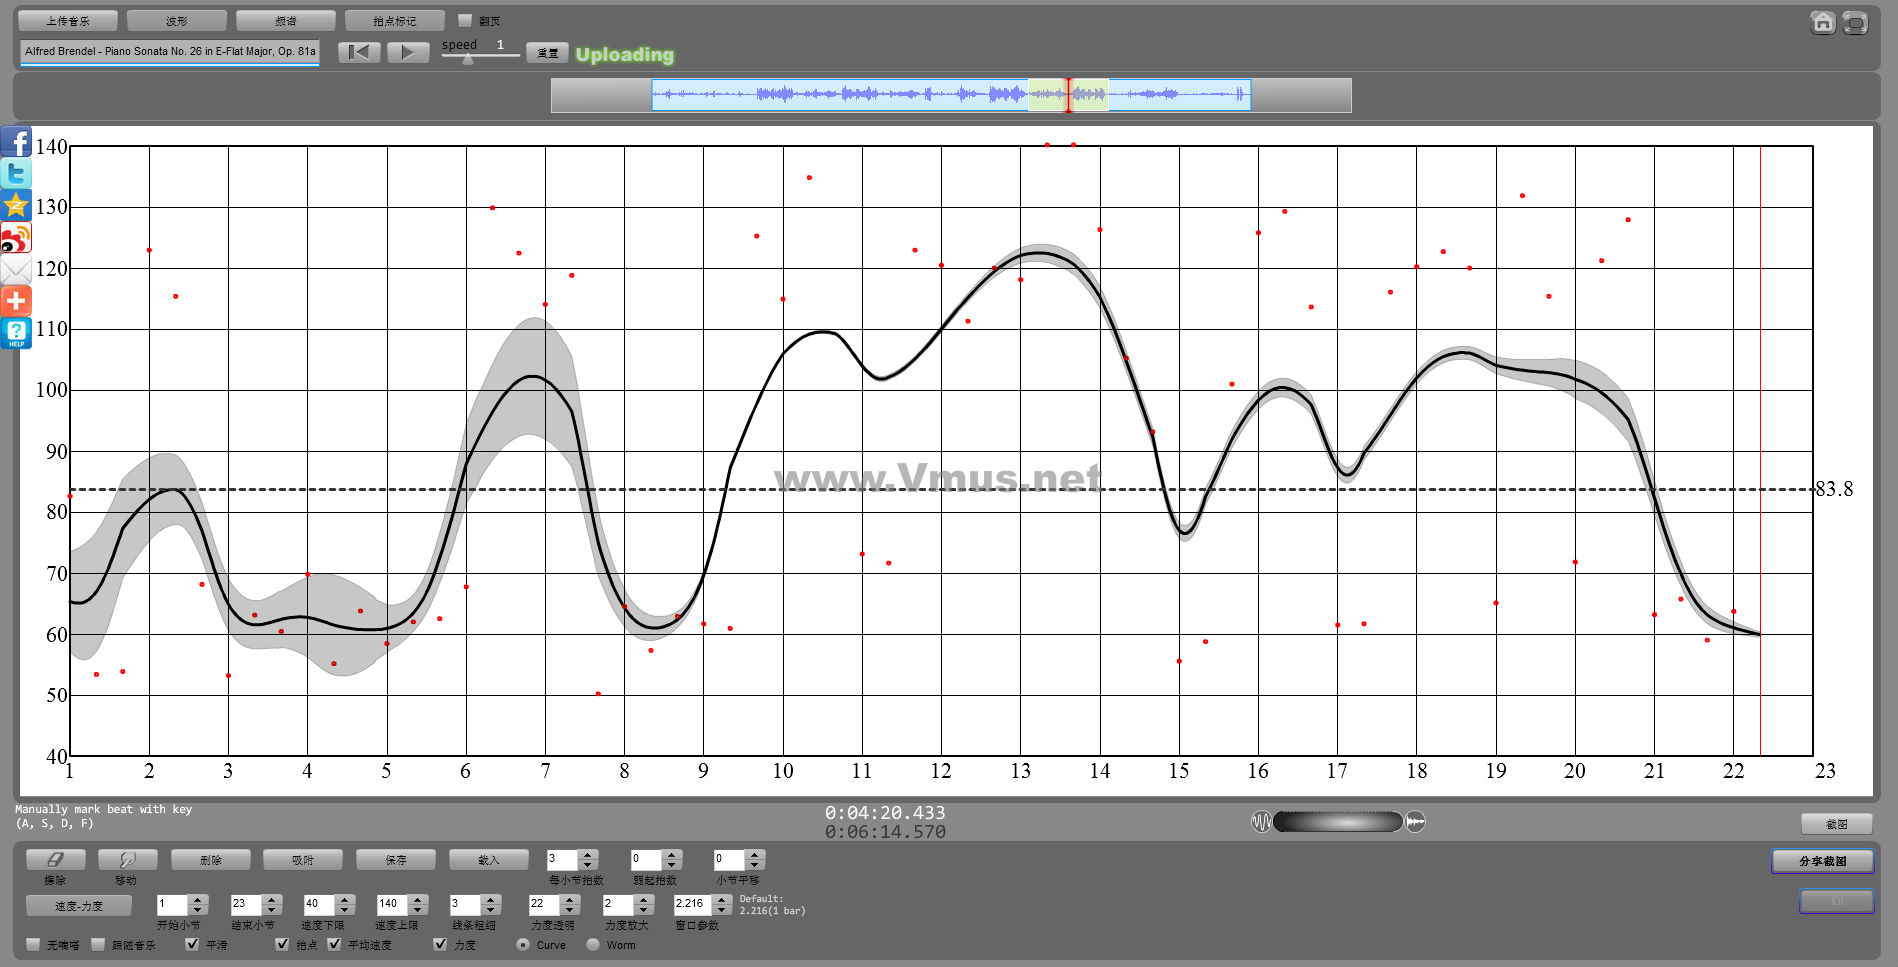Increase the 力度放大 stepper value
Viewport: 1898px width, 967px height.
(x=644, y=899)
